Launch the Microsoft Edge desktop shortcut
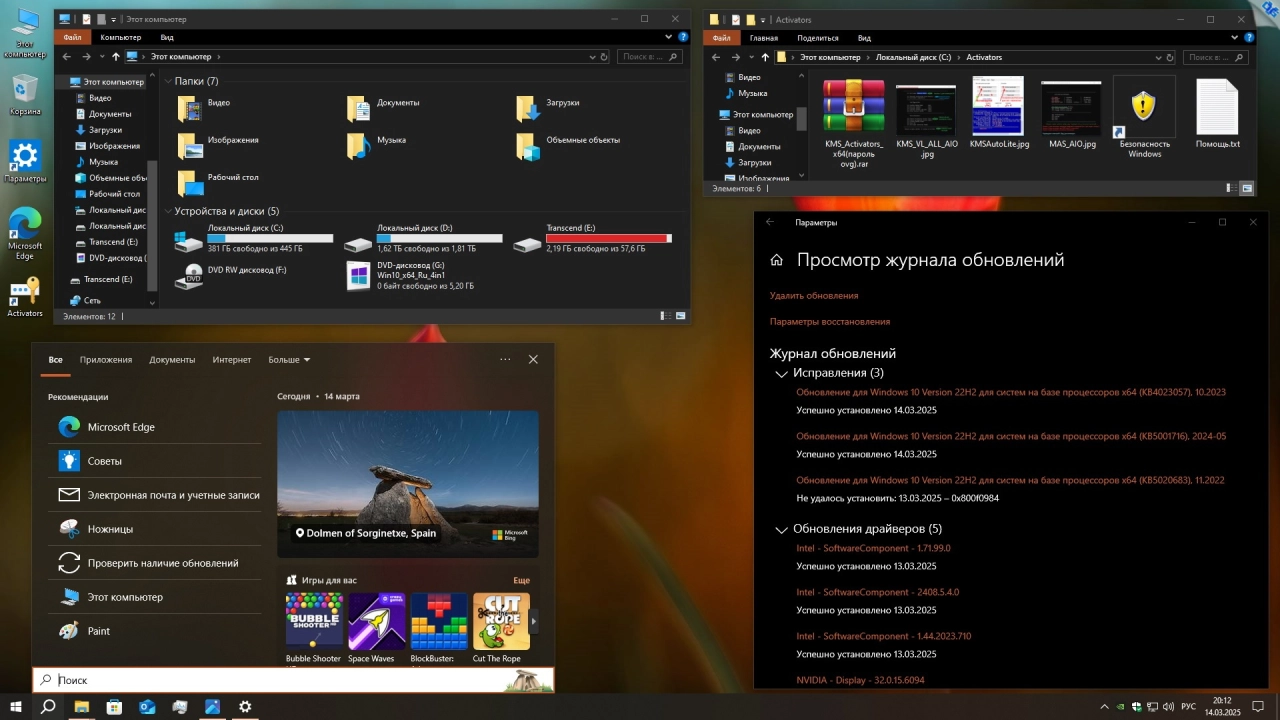This screenshot has height=720, width=1280. [x=25, y=233]
